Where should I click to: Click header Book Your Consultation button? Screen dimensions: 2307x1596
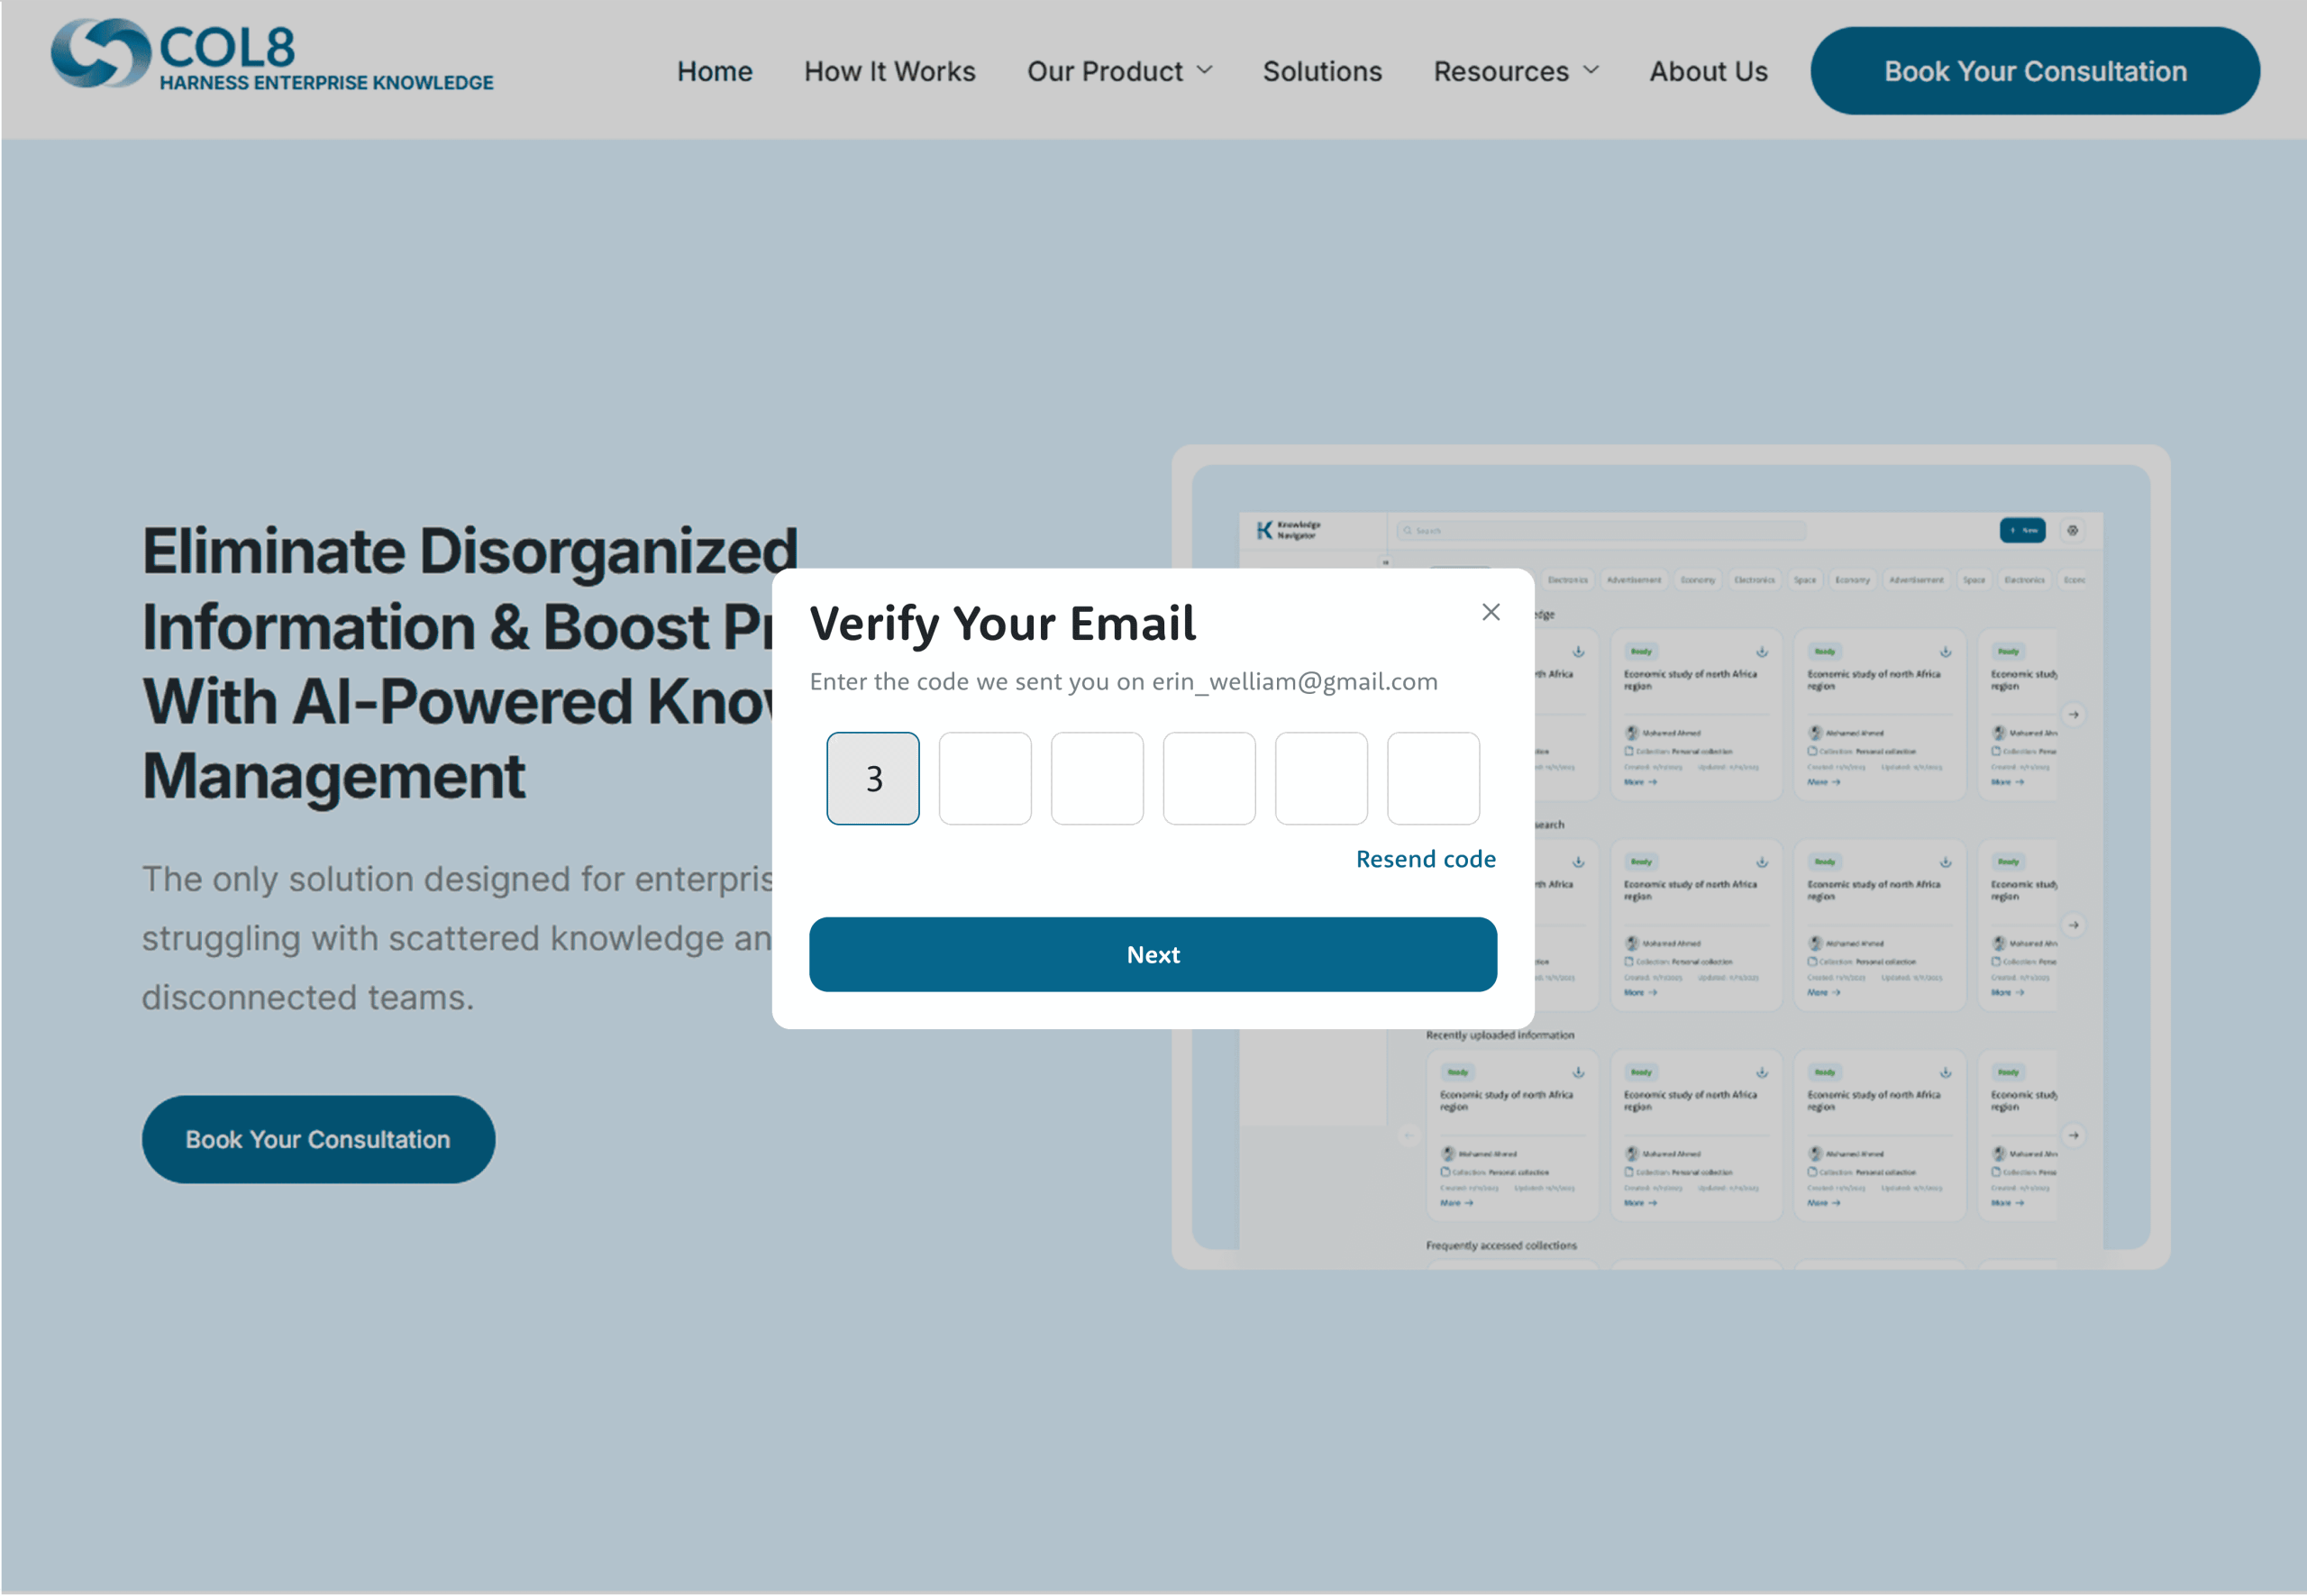[2034, 71]
